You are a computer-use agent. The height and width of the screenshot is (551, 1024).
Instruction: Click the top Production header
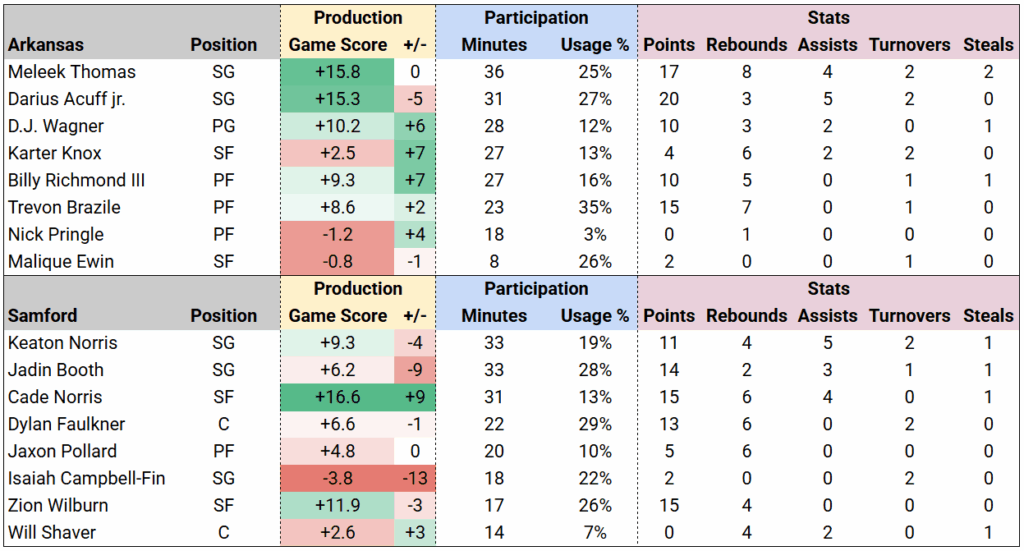[x=358, y=18]
